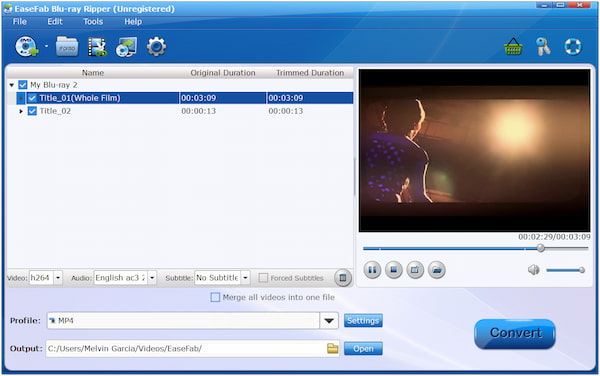Viewport: 600px width, 376px height.
Task: Click the yellow folder browse output icon
Action: pos(333,348)
